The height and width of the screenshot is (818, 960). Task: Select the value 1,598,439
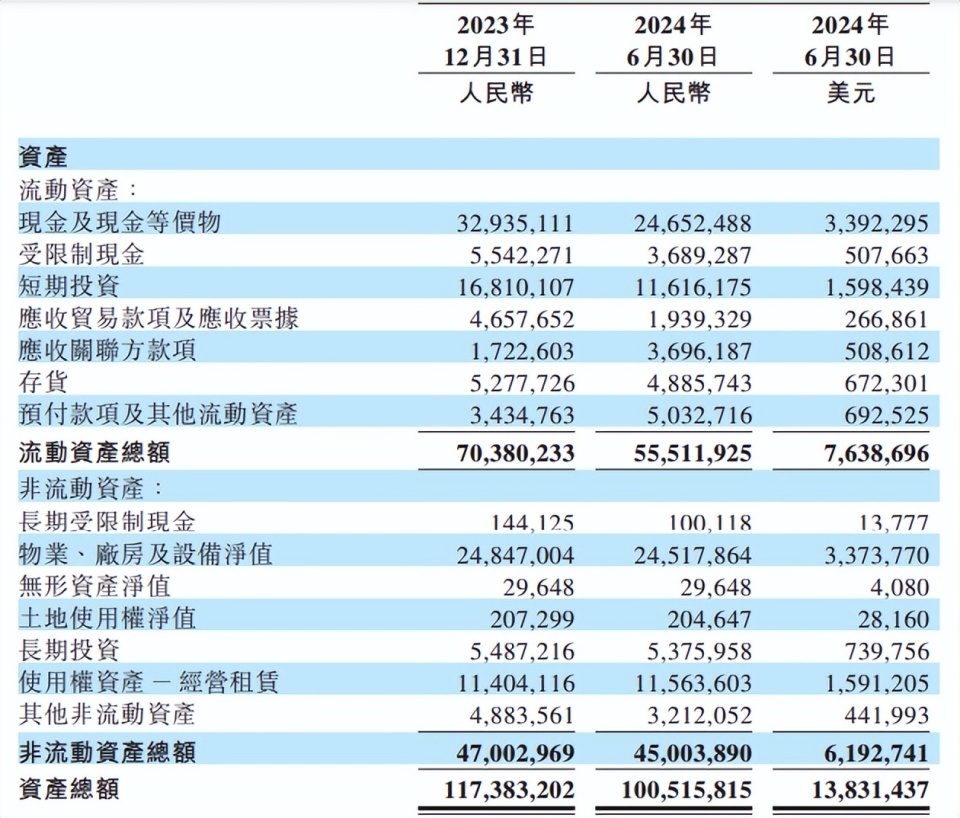[877, 287]
